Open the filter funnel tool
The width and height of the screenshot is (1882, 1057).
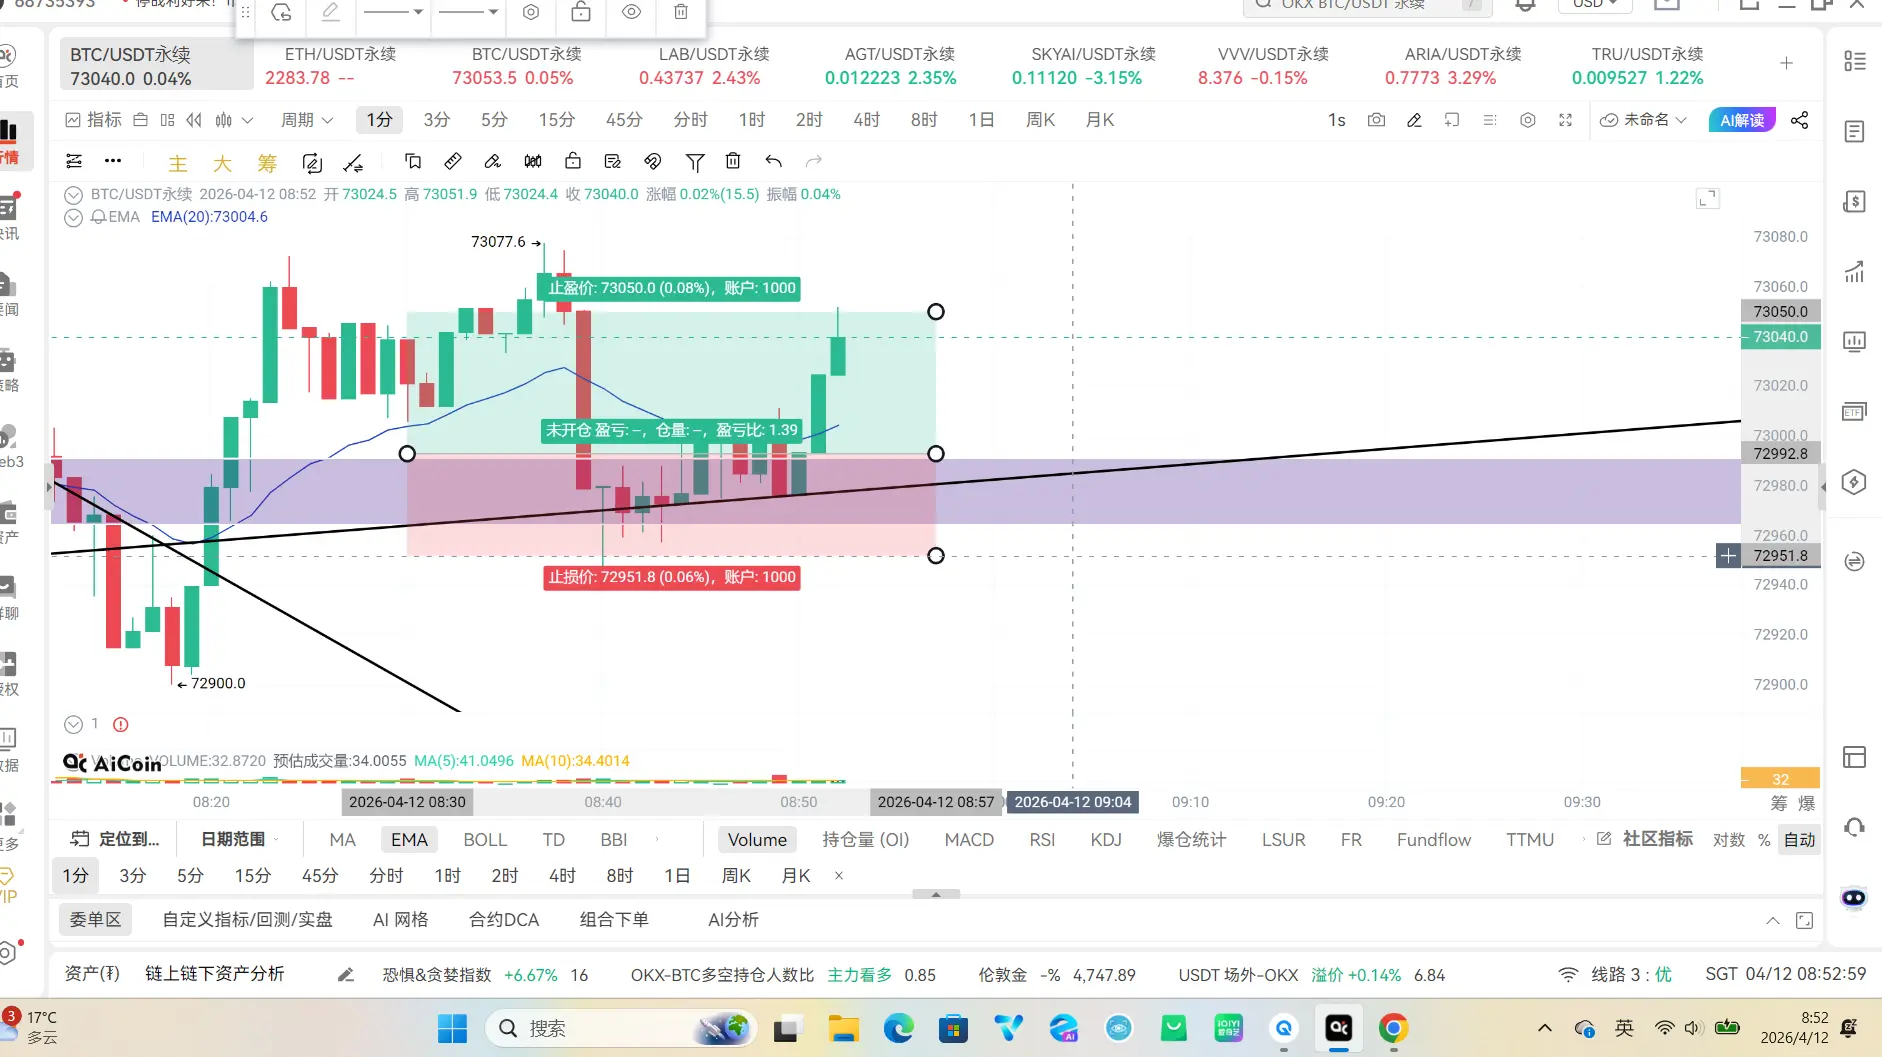coord(695,161)
